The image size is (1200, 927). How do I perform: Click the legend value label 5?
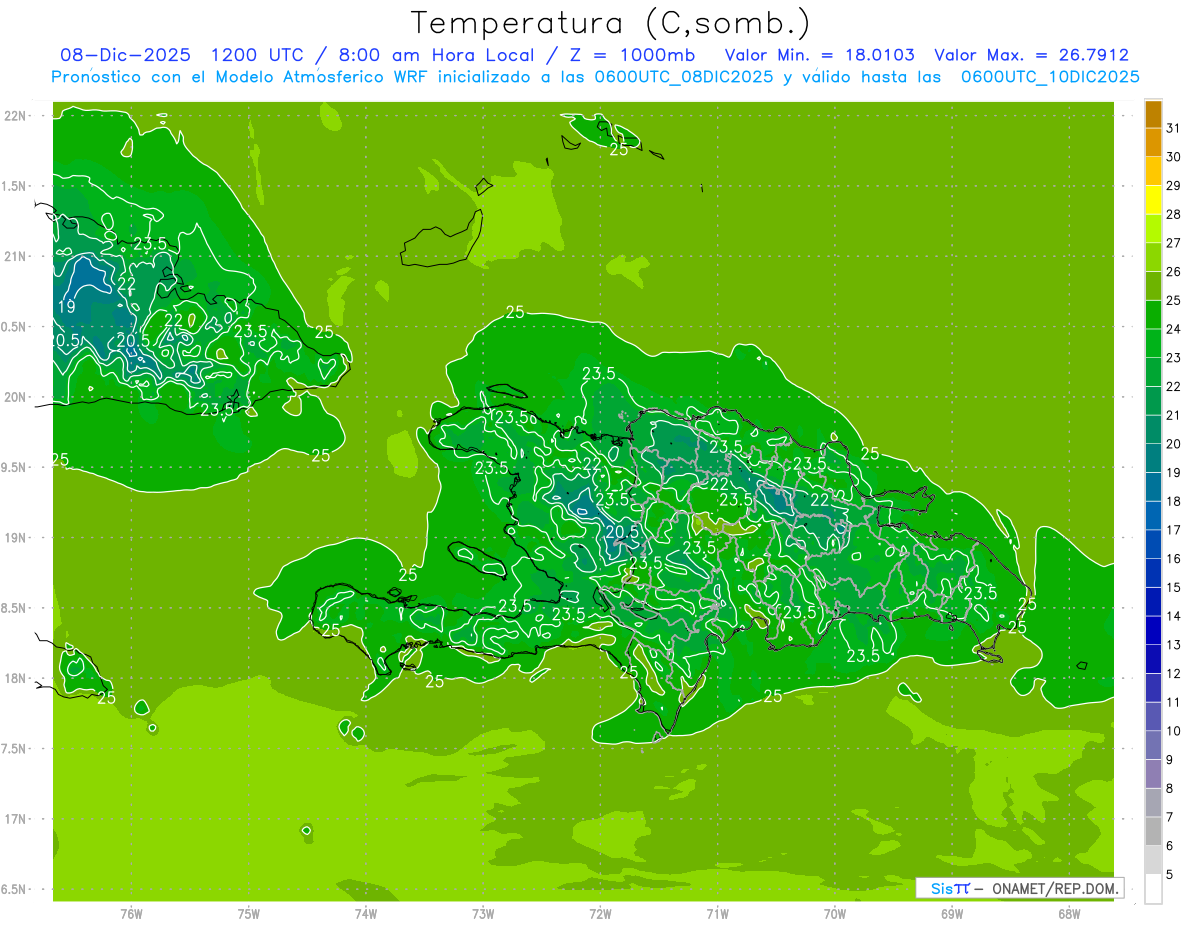pyautogui.click(x=1171, y=875)
